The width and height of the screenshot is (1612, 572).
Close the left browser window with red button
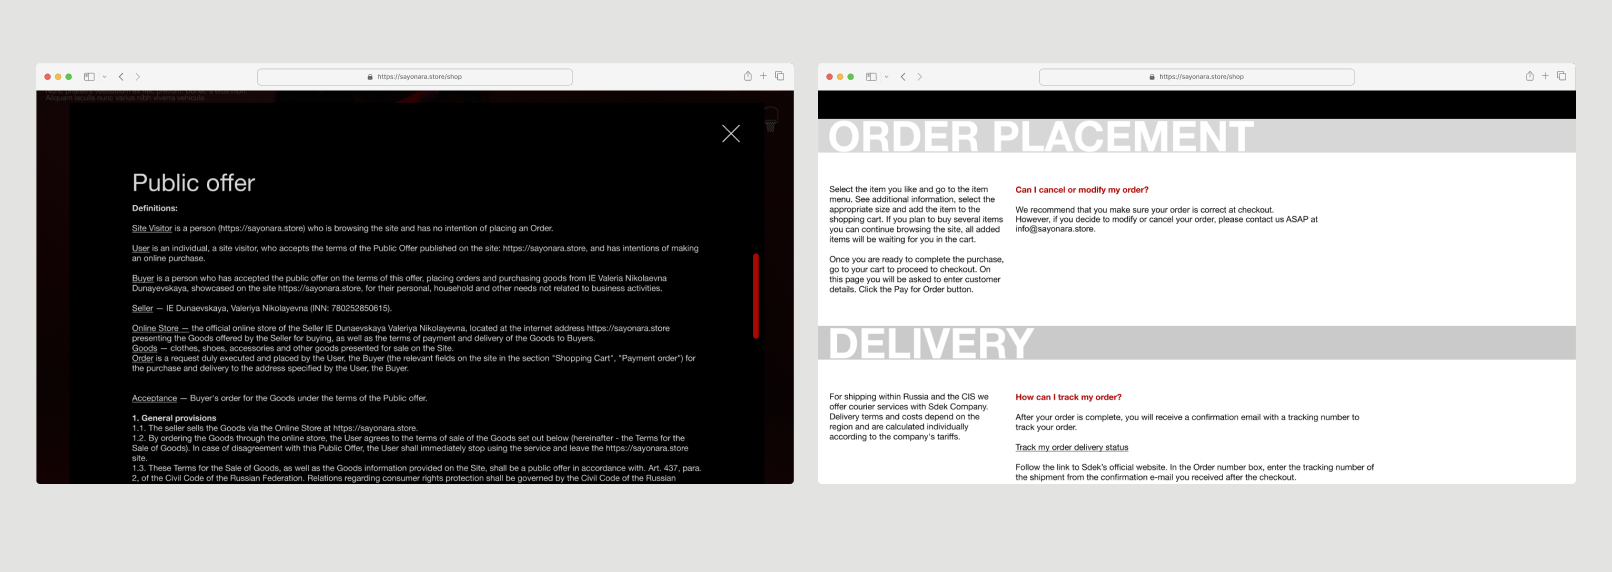[x=47, y=77]
